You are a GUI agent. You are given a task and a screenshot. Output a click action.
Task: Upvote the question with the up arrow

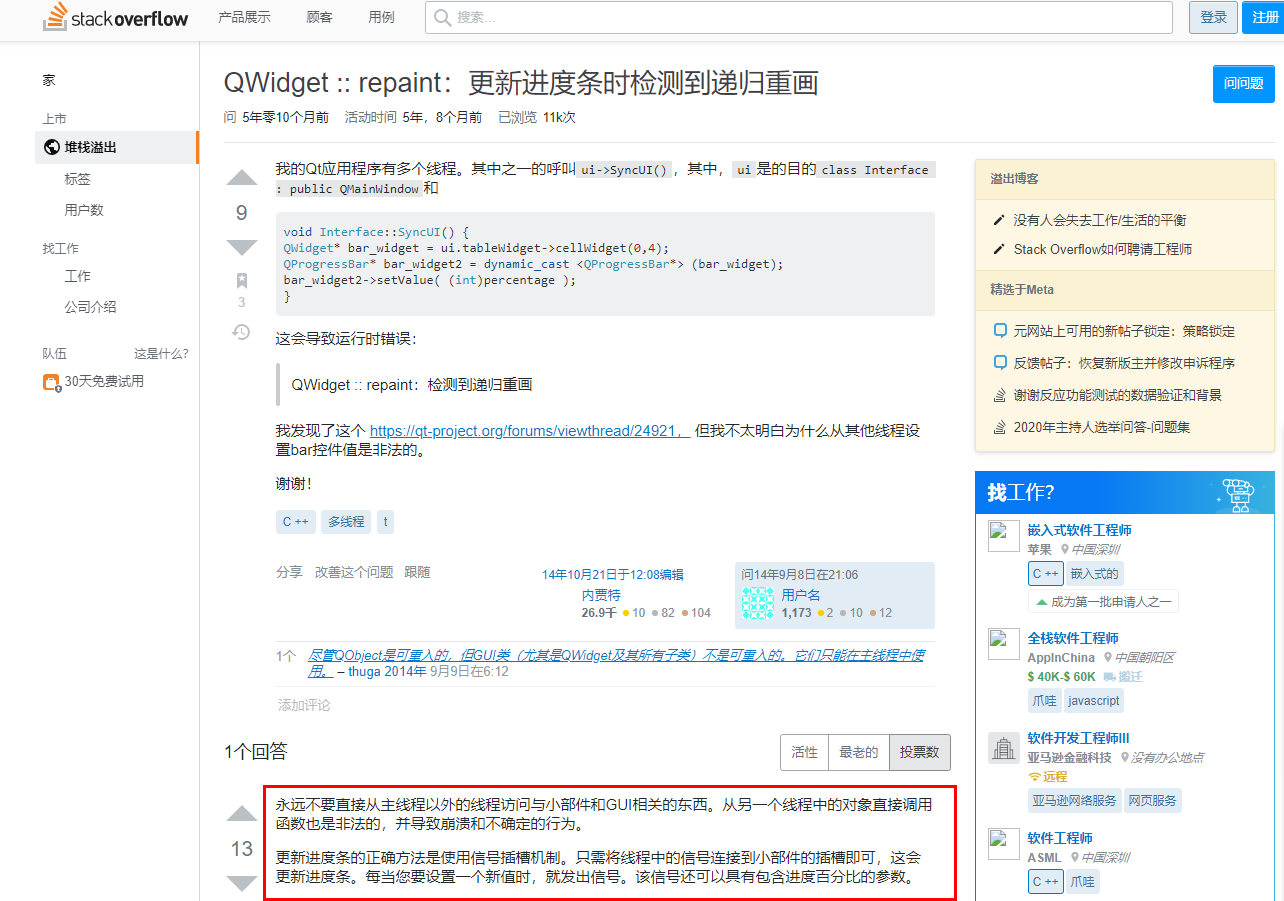coord(241,177)
